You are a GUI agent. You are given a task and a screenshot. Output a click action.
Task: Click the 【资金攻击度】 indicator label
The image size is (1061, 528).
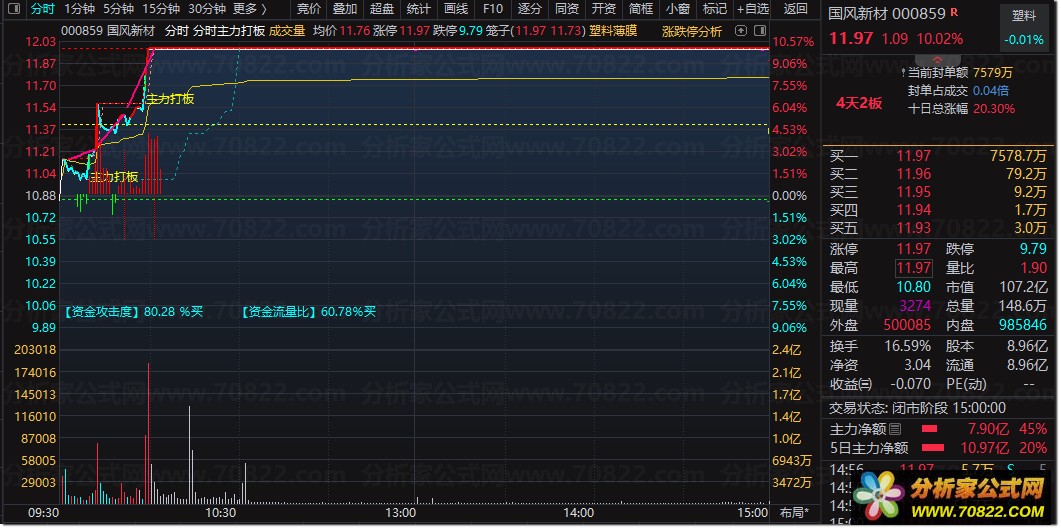click(101, 312)
